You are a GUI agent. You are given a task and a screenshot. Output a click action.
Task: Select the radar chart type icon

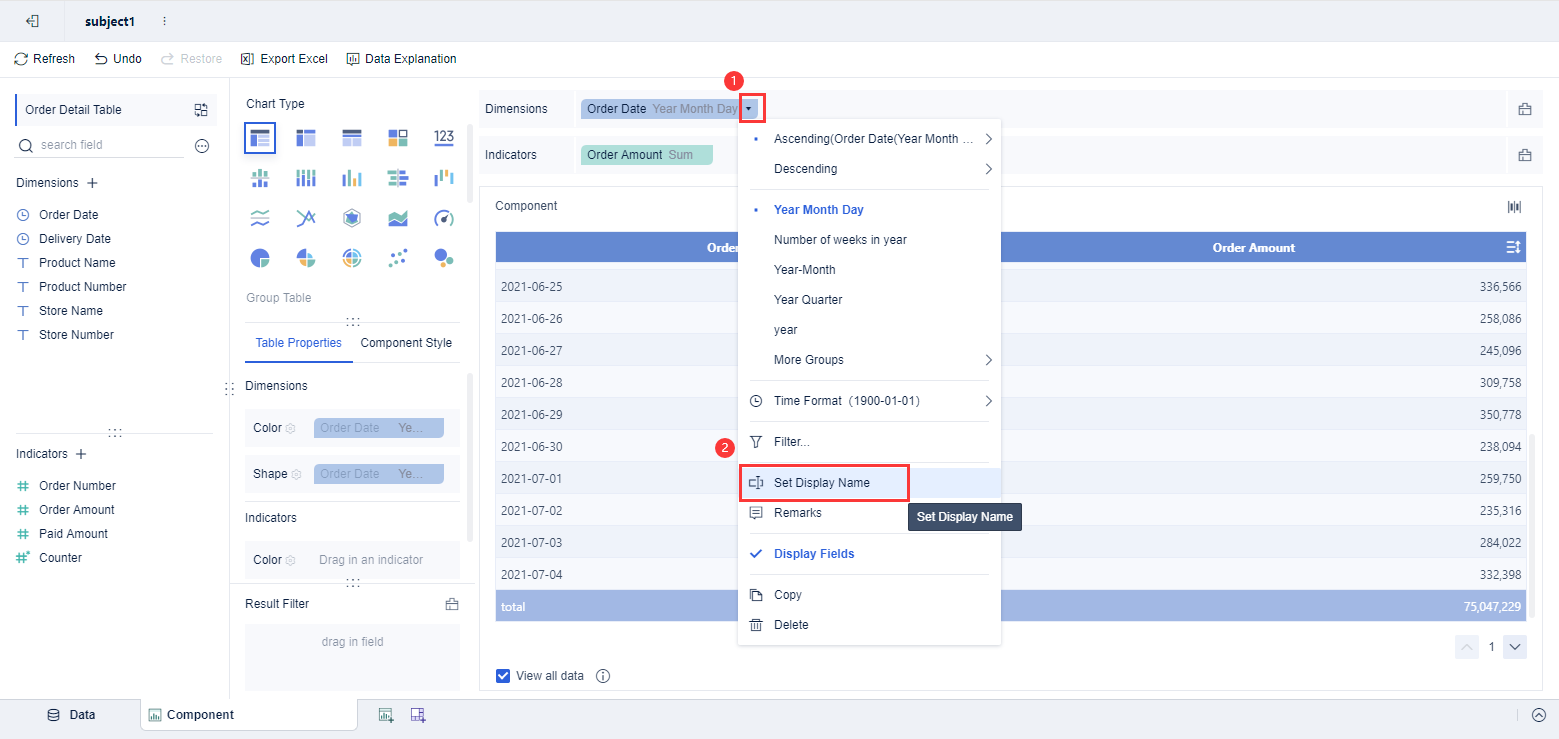351,217
